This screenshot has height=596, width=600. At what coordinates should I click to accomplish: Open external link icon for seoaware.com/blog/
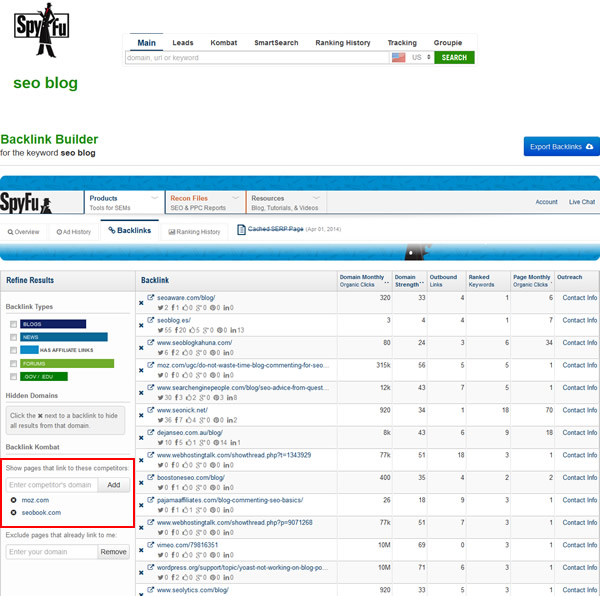point(151,297)
